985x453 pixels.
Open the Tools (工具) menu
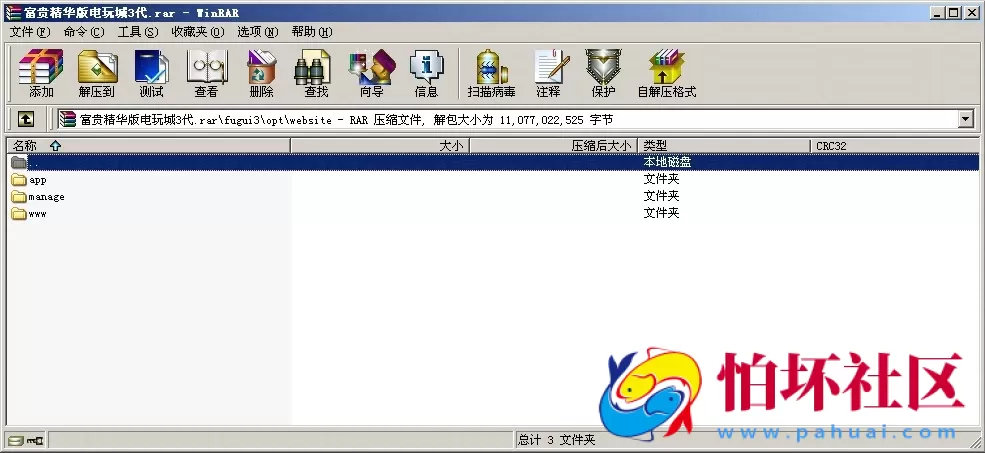point(138,31)
